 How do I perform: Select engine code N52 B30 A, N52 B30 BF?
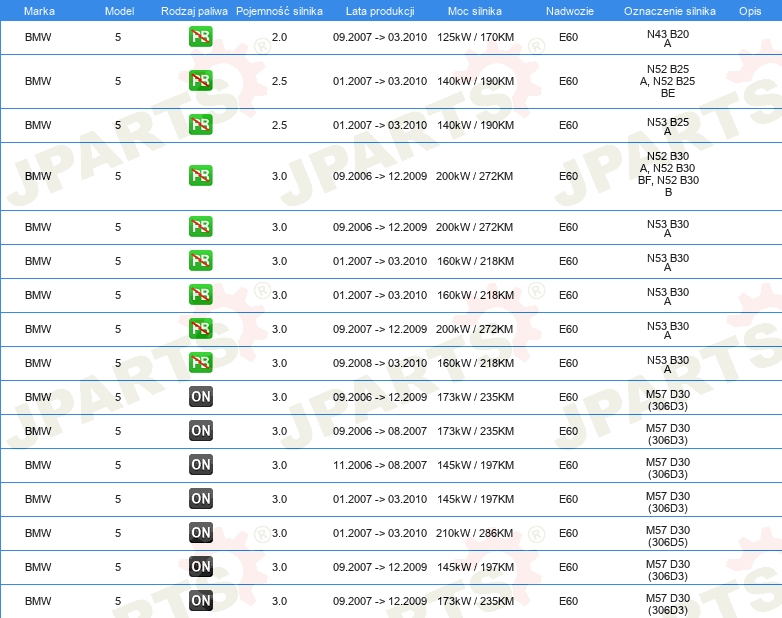coord(668,174)
